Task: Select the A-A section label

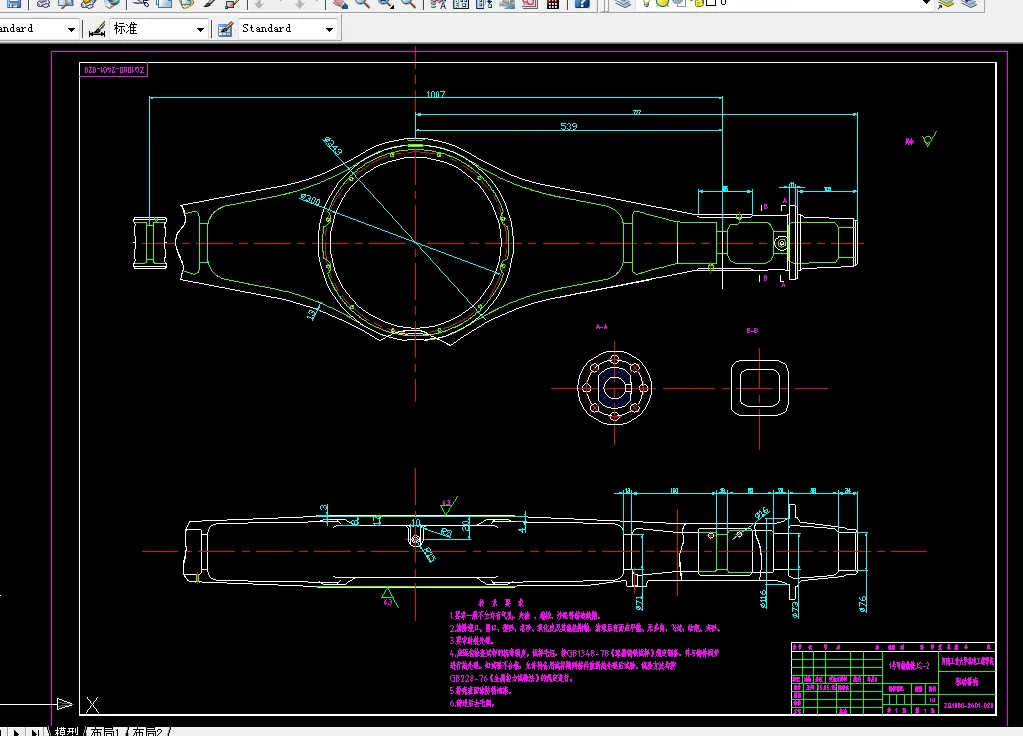Action: [x=602, y=326]
